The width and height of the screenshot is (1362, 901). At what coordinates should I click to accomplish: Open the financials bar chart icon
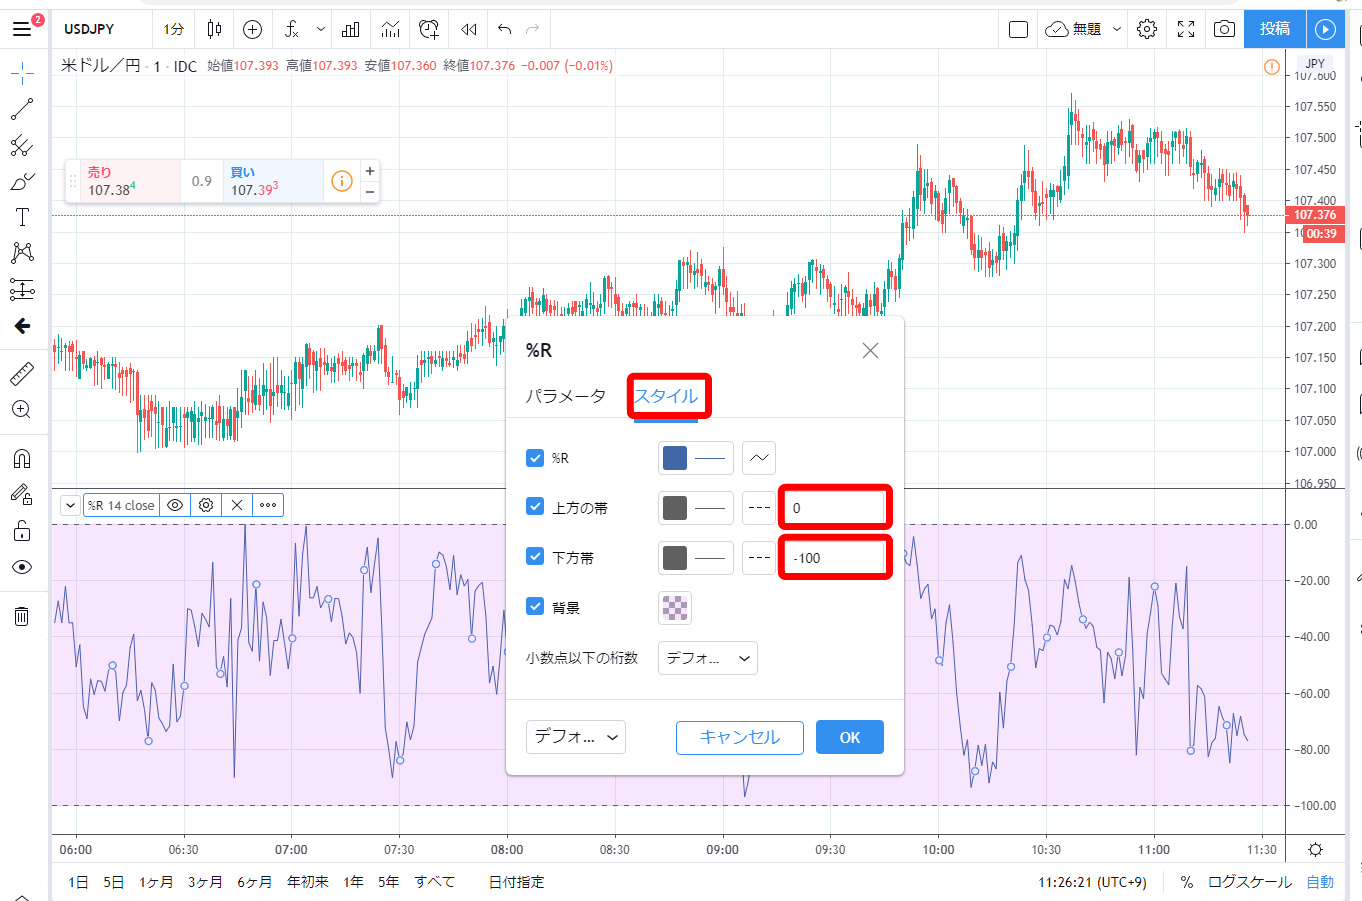[x=351, y=29]
